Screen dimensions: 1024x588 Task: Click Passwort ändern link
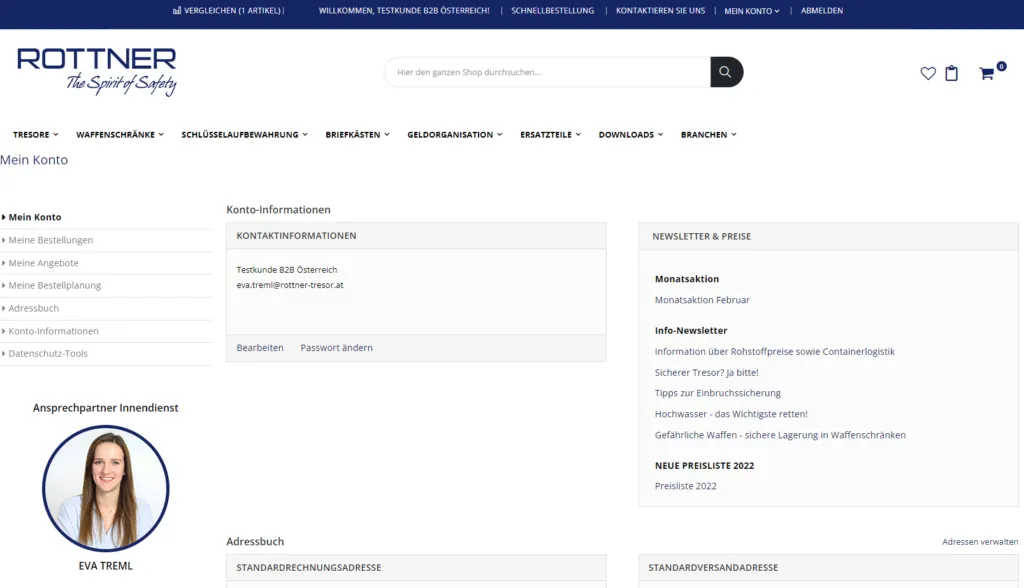click(336, 348)
